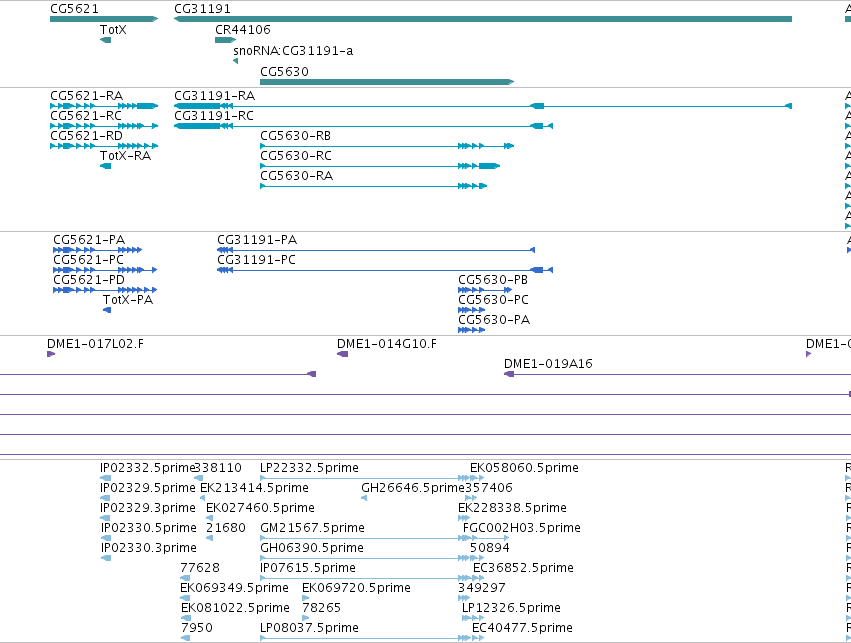Click the CG5621-RC transcript label

86,116
